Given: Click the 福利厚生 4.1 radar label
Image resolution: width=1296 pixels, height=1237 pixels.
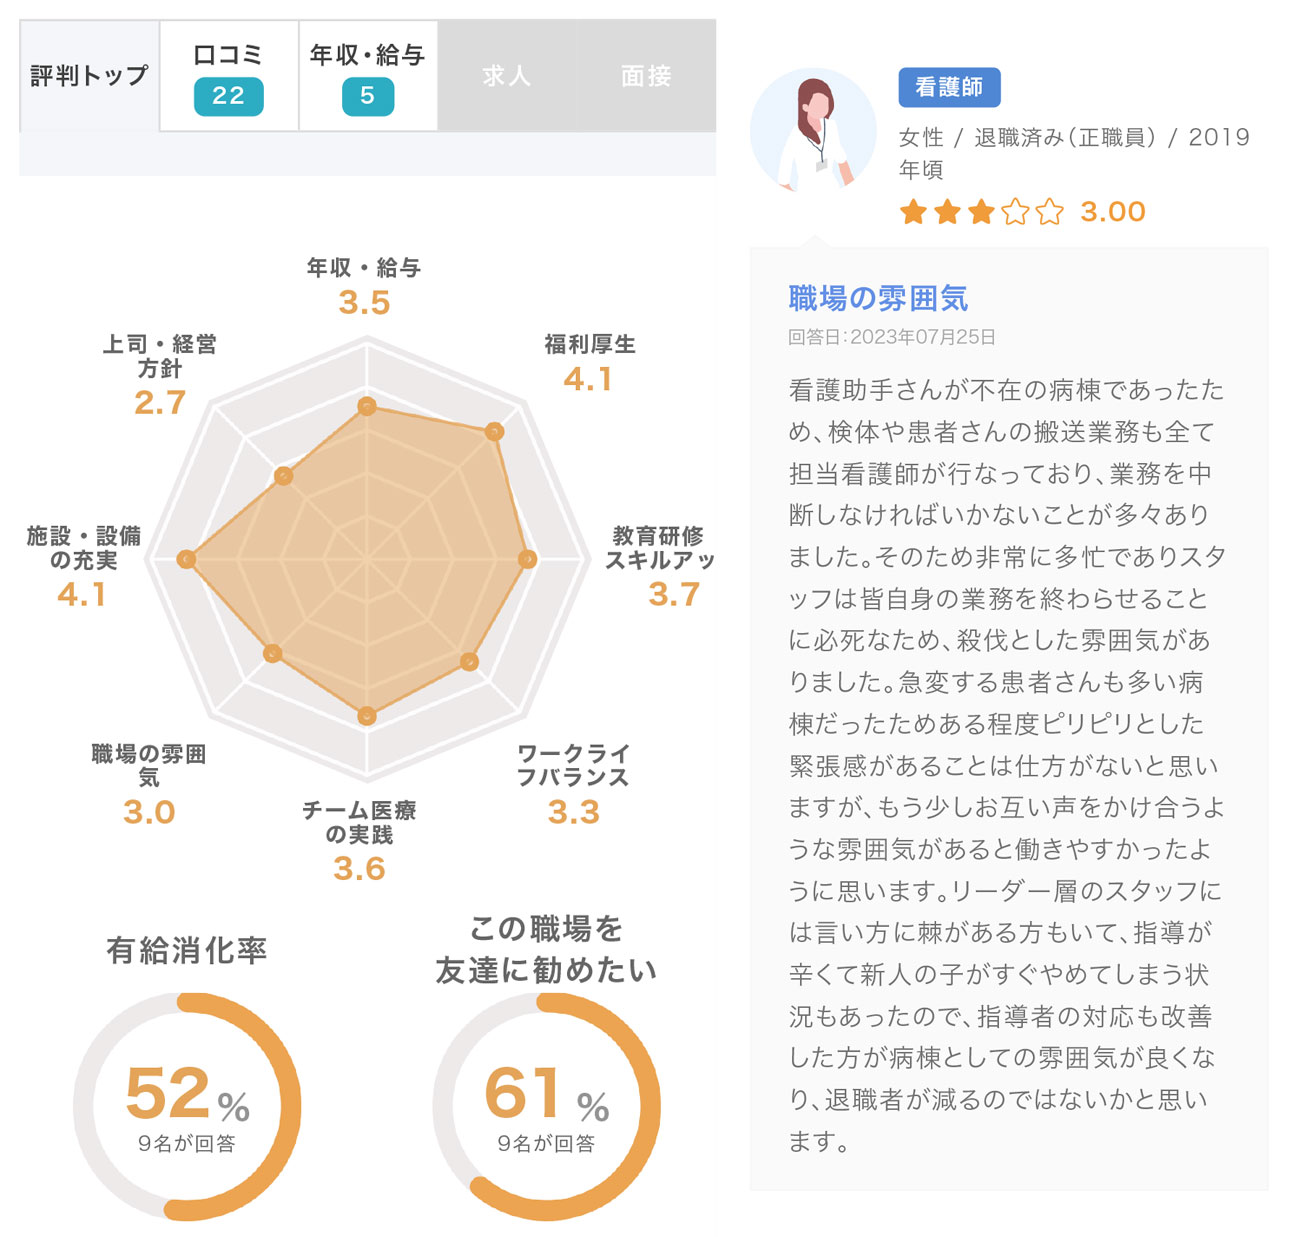Looking at the screenshot, I should pyautogui.click(x=589, y=363).
